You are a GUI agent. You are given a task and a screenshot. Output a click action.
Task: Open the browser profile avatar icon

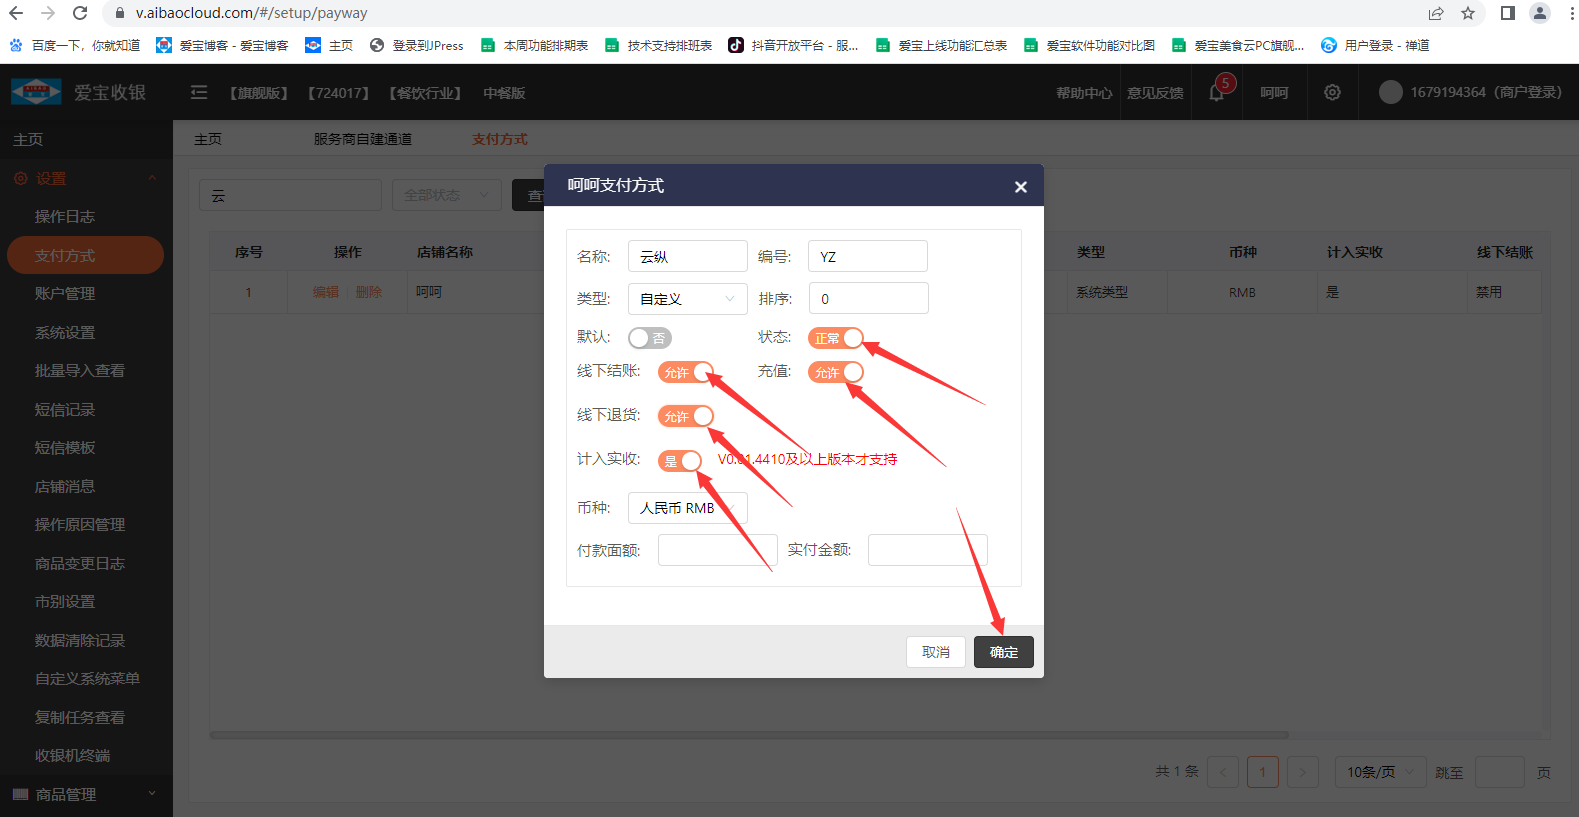(1540, 13)
